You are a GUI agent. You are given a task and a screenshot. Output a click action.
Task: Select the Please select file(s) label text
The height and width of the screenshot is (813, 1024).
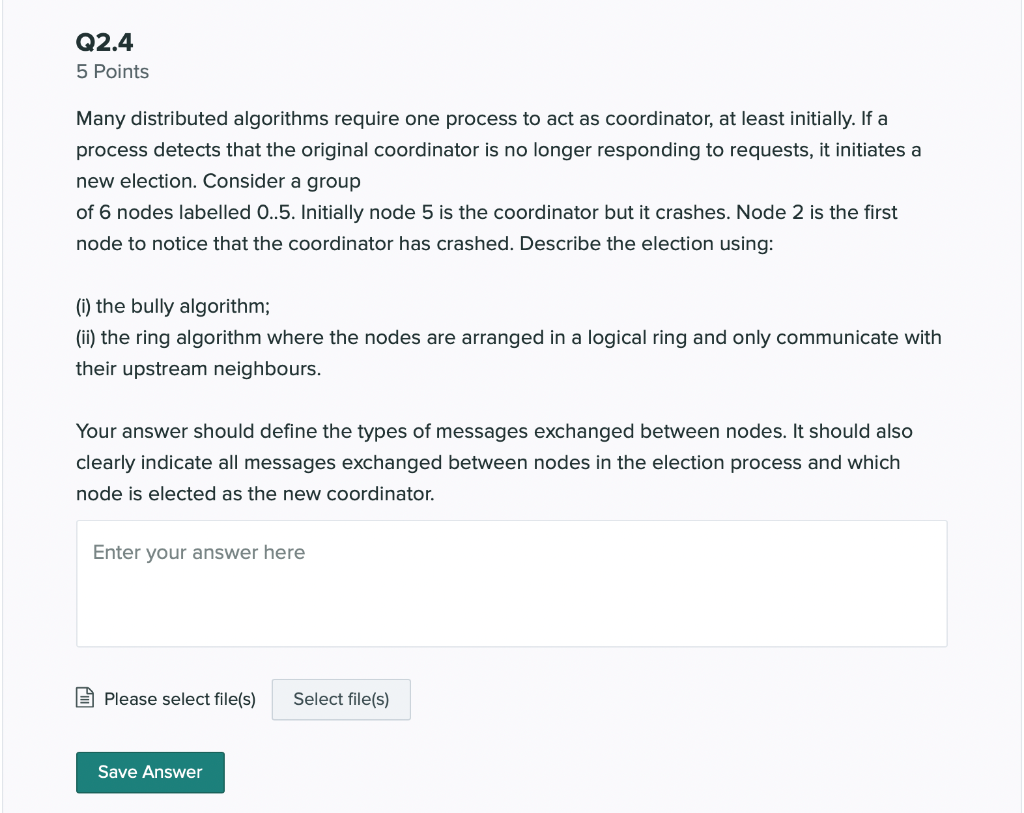pyautogui.click(x=179, y=698)
